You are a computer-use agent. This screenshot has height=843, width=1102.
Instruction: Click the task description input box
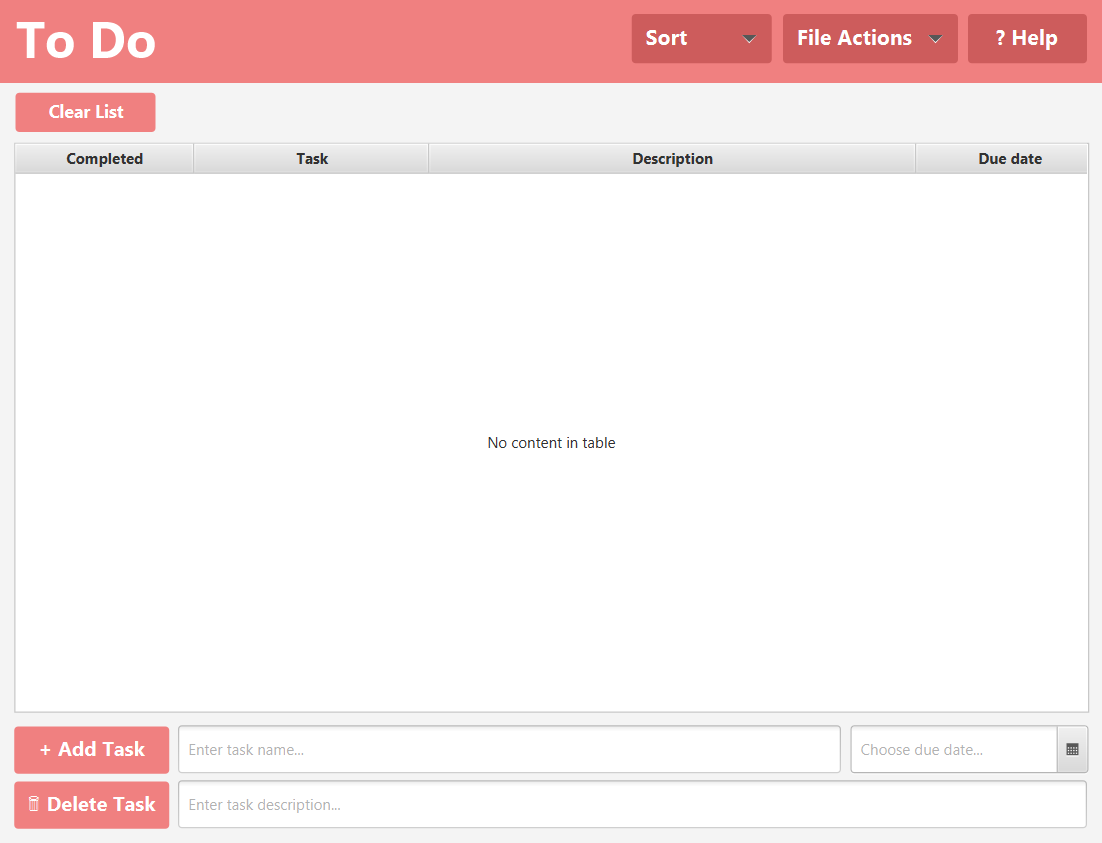click(634, 804)
